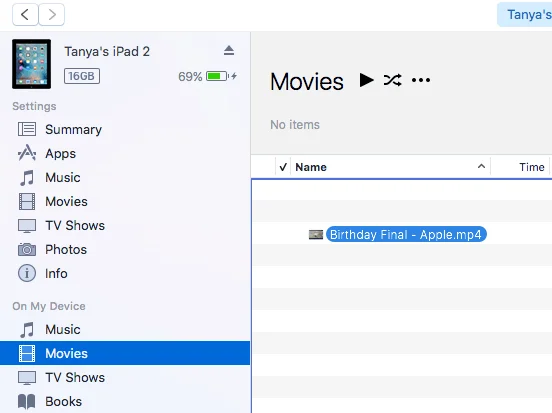
Task: Play all movies with the play button
Action: pos(366,80)
